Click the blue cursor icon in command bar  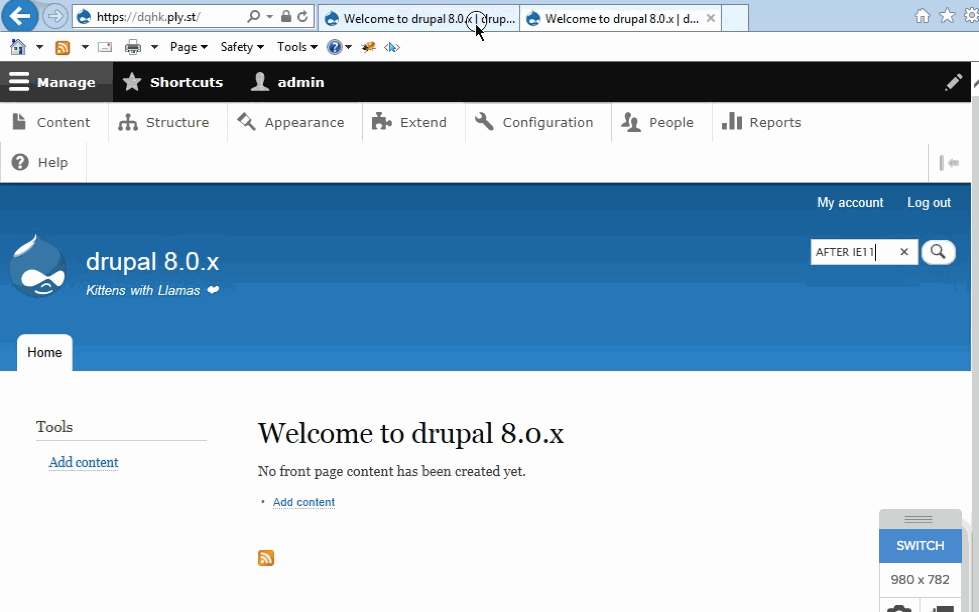[x=391, y=47]
